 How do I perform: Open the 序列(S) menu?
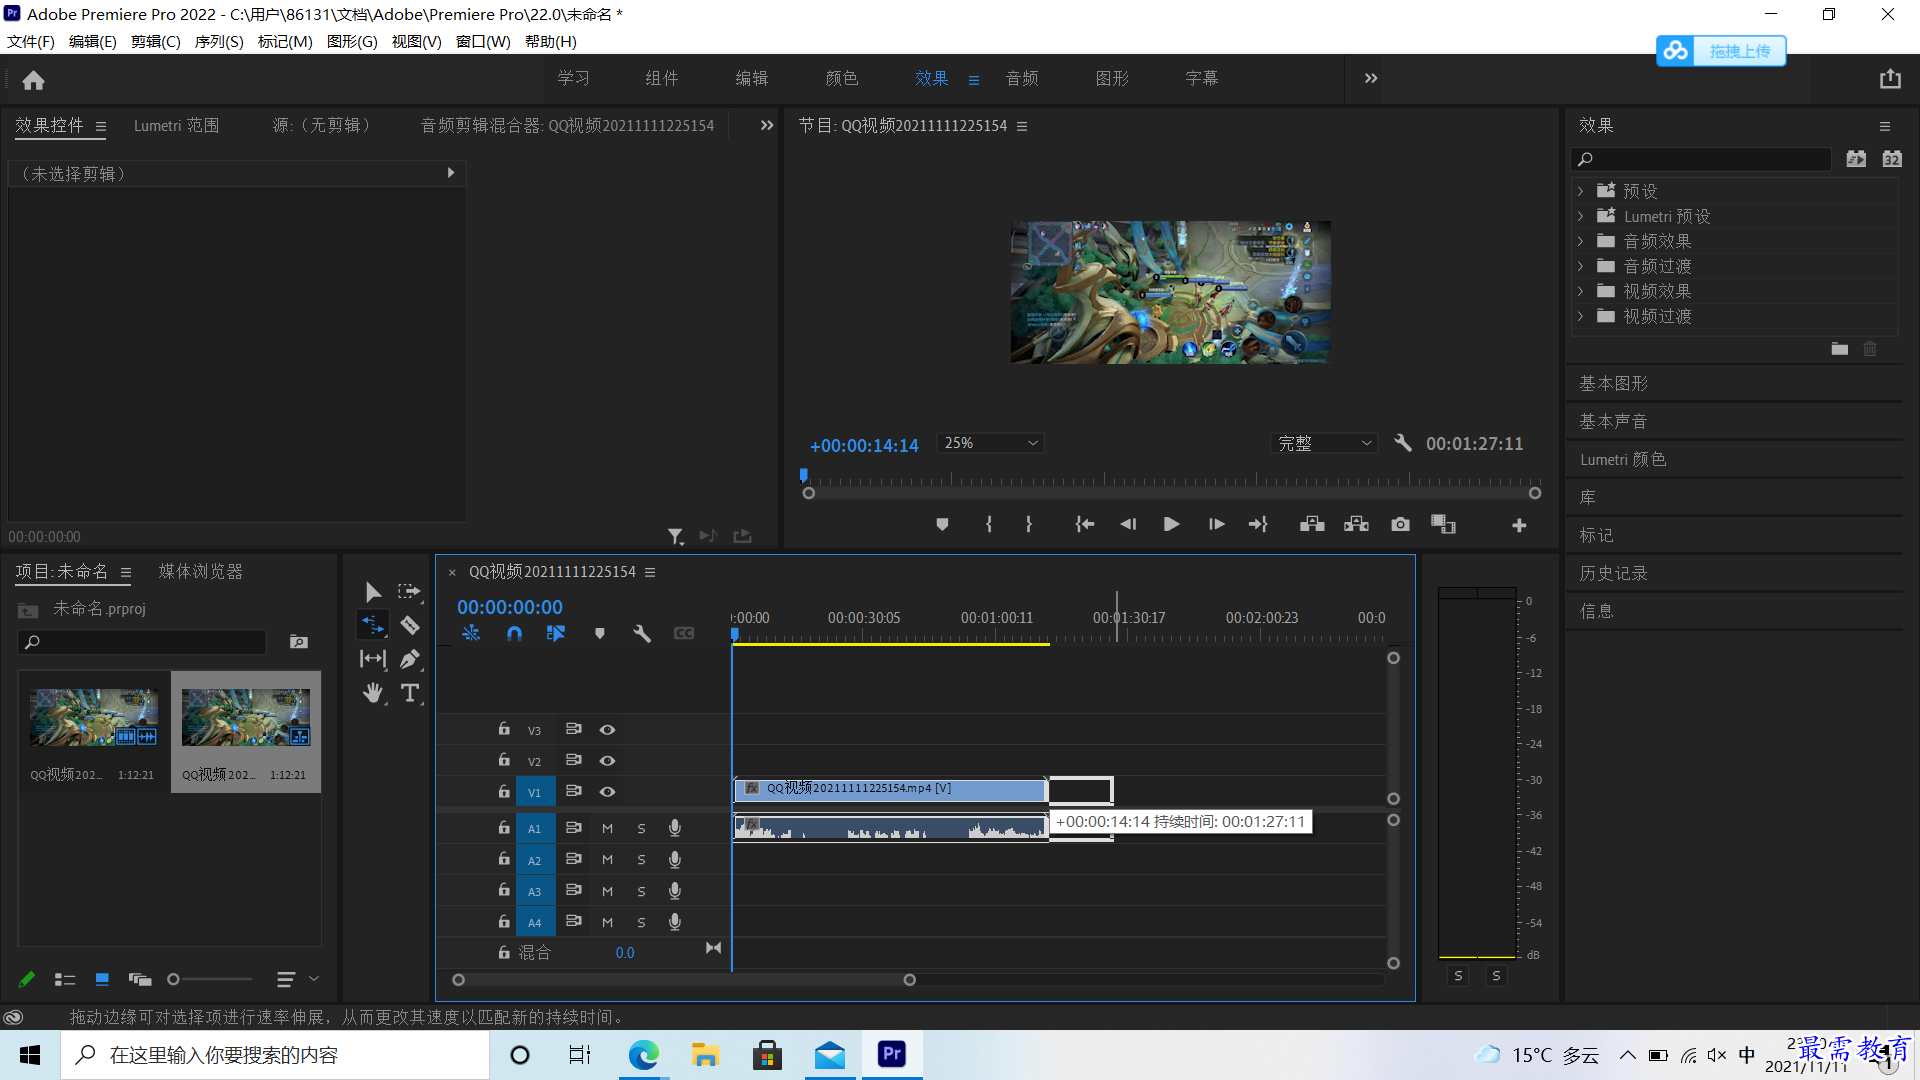[x=219, y=42]
